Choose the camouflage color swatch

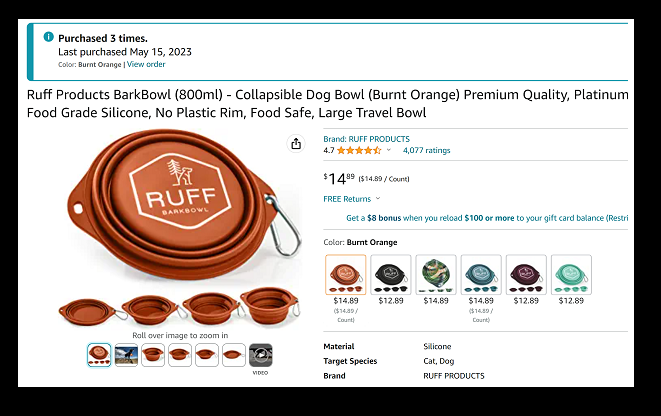[x=436, y=274]
